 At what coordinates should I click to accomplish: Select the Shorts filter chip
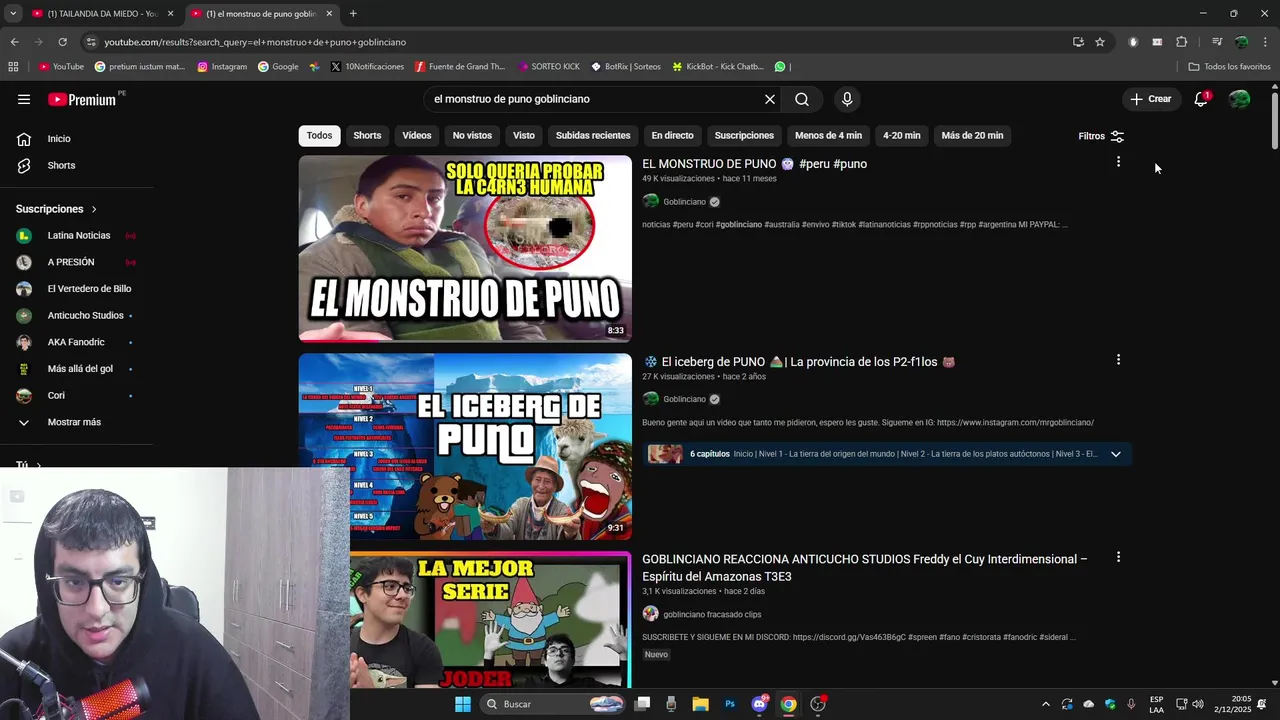click(x=367, y=136)
